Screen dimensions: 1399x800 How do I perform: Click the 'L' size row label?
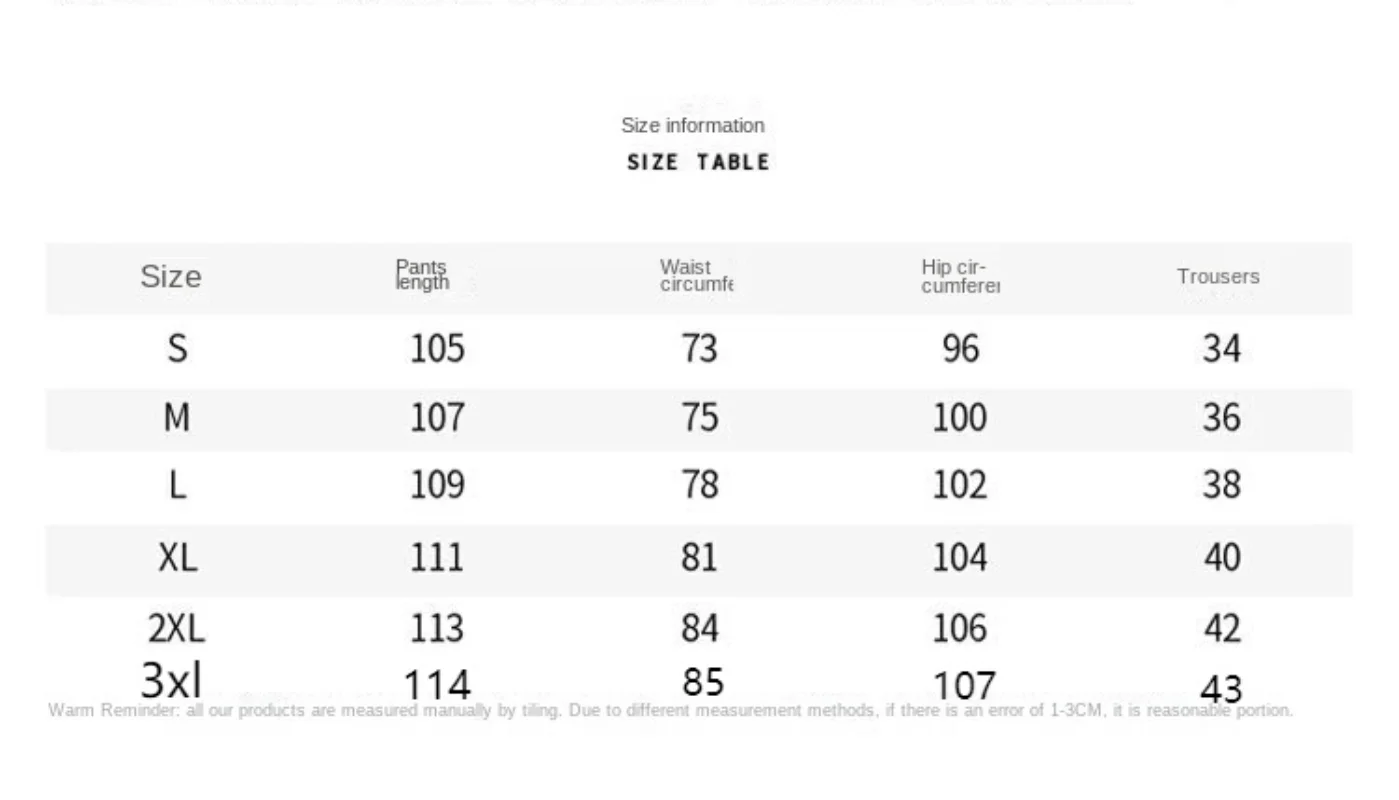tap(177, 486)
